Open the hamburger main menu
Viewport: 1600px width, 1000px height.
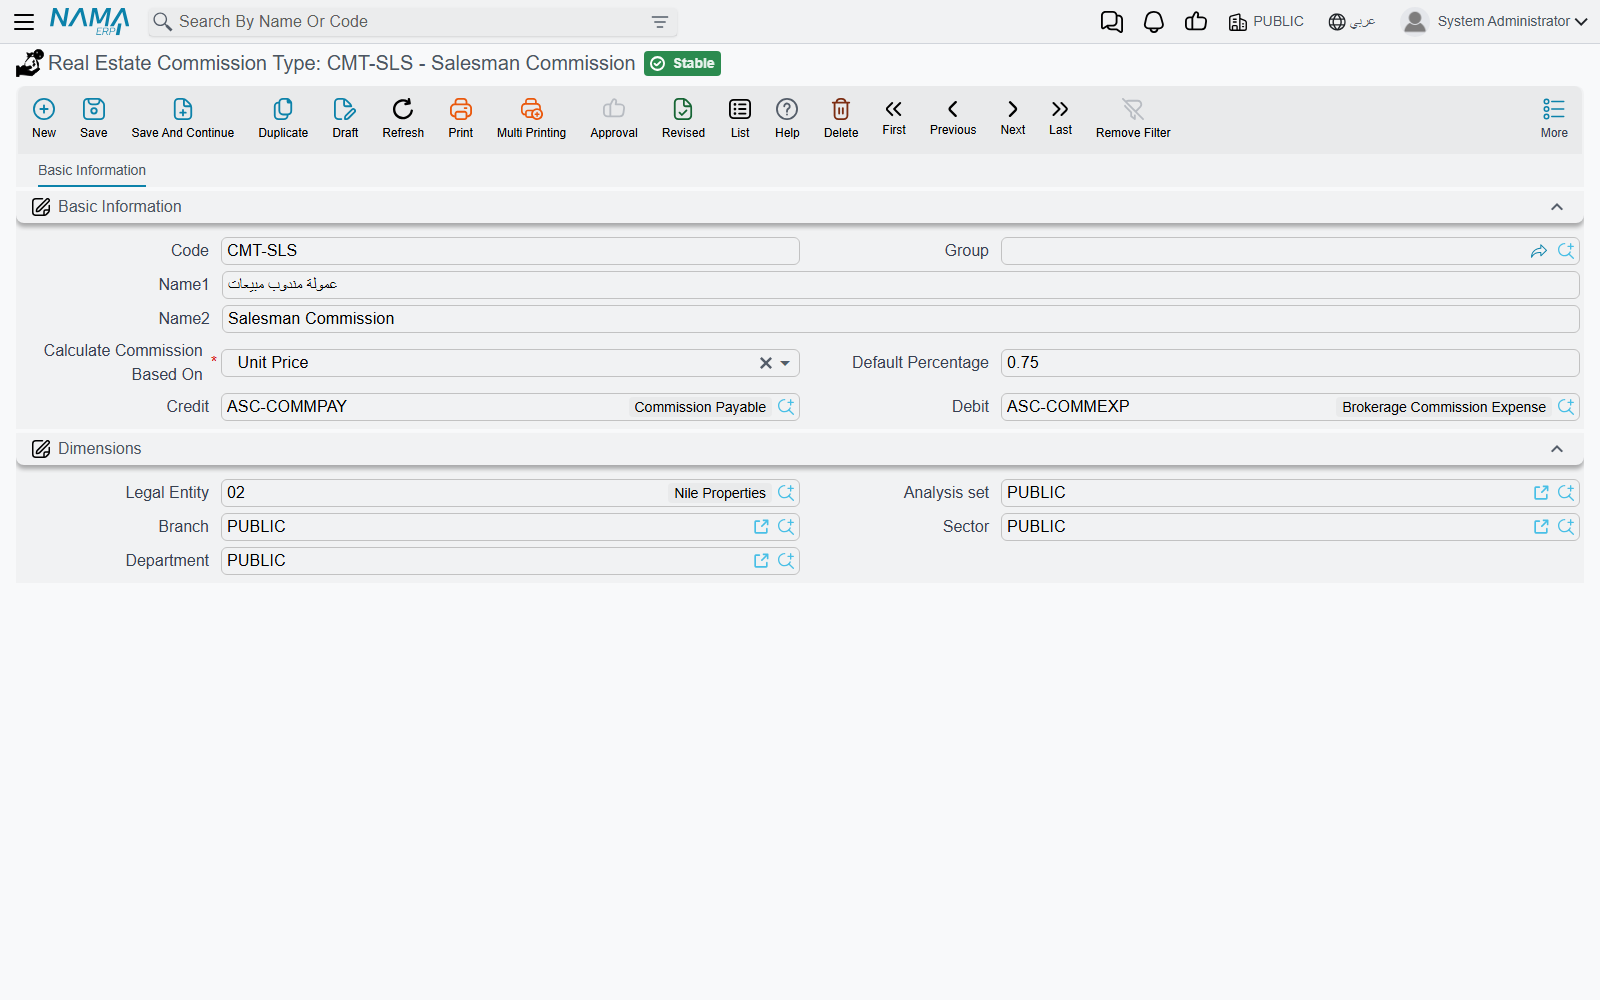24,21
